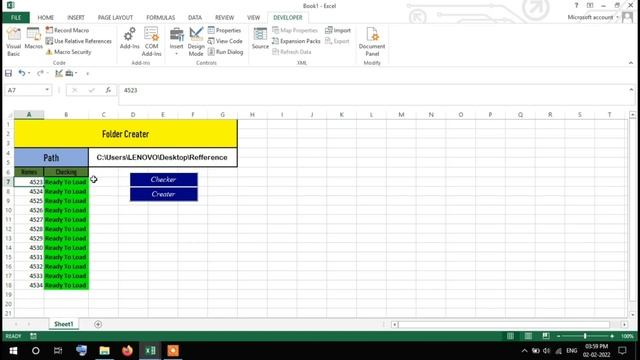Zoom out with minus button
This screenshot has width=640, height=360.
558,336
